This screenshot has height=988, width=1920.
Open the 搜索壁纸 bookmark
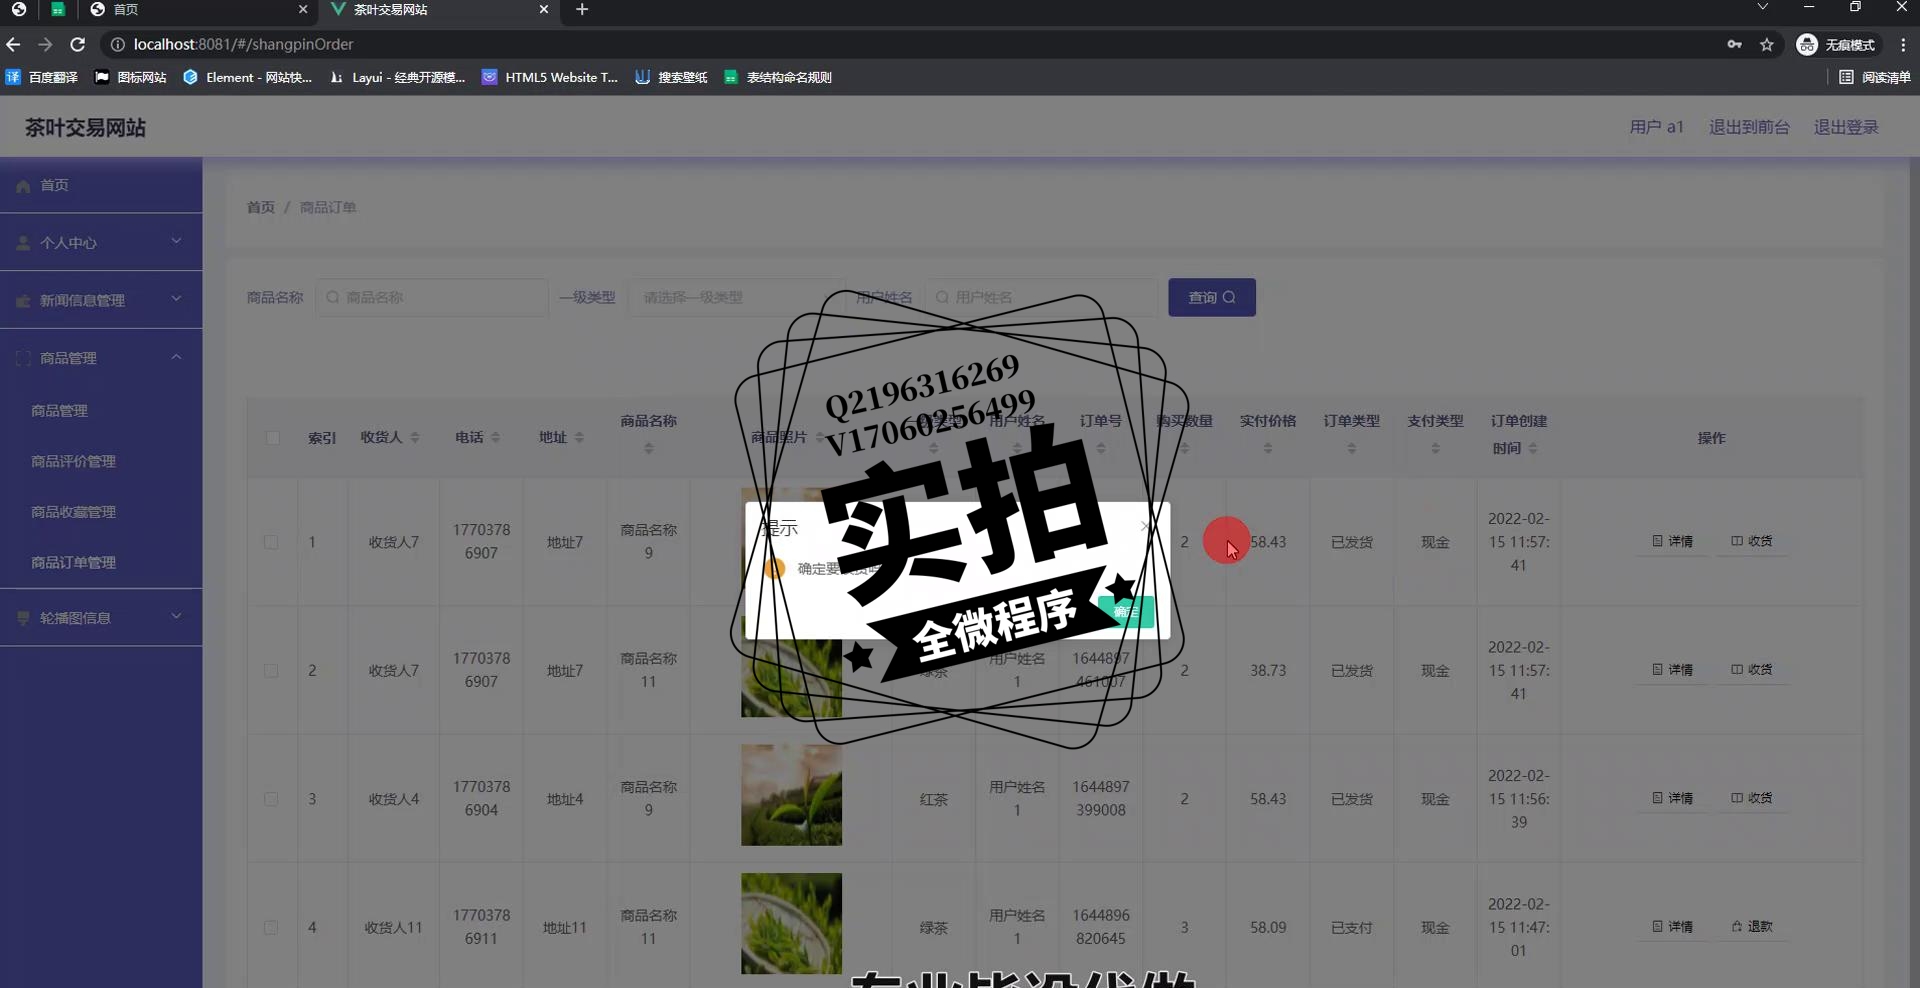pos(671,77)
